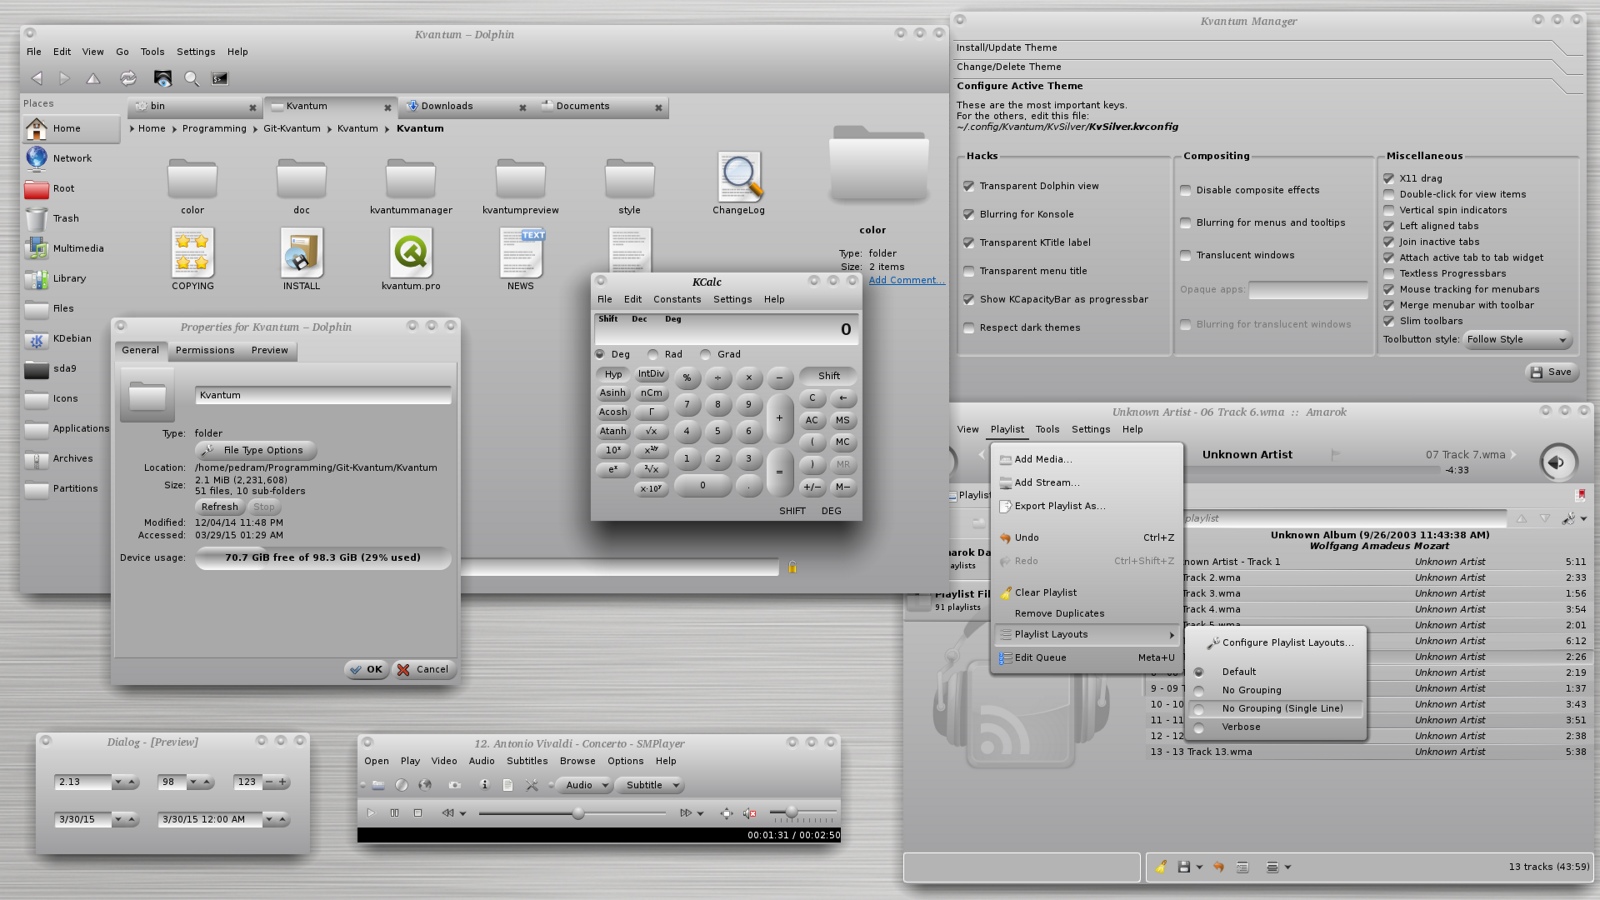This screenshot has height=900, width=1600.
Task: Select Rad angle mode in KCalc
Action: (x=653, y=354)
